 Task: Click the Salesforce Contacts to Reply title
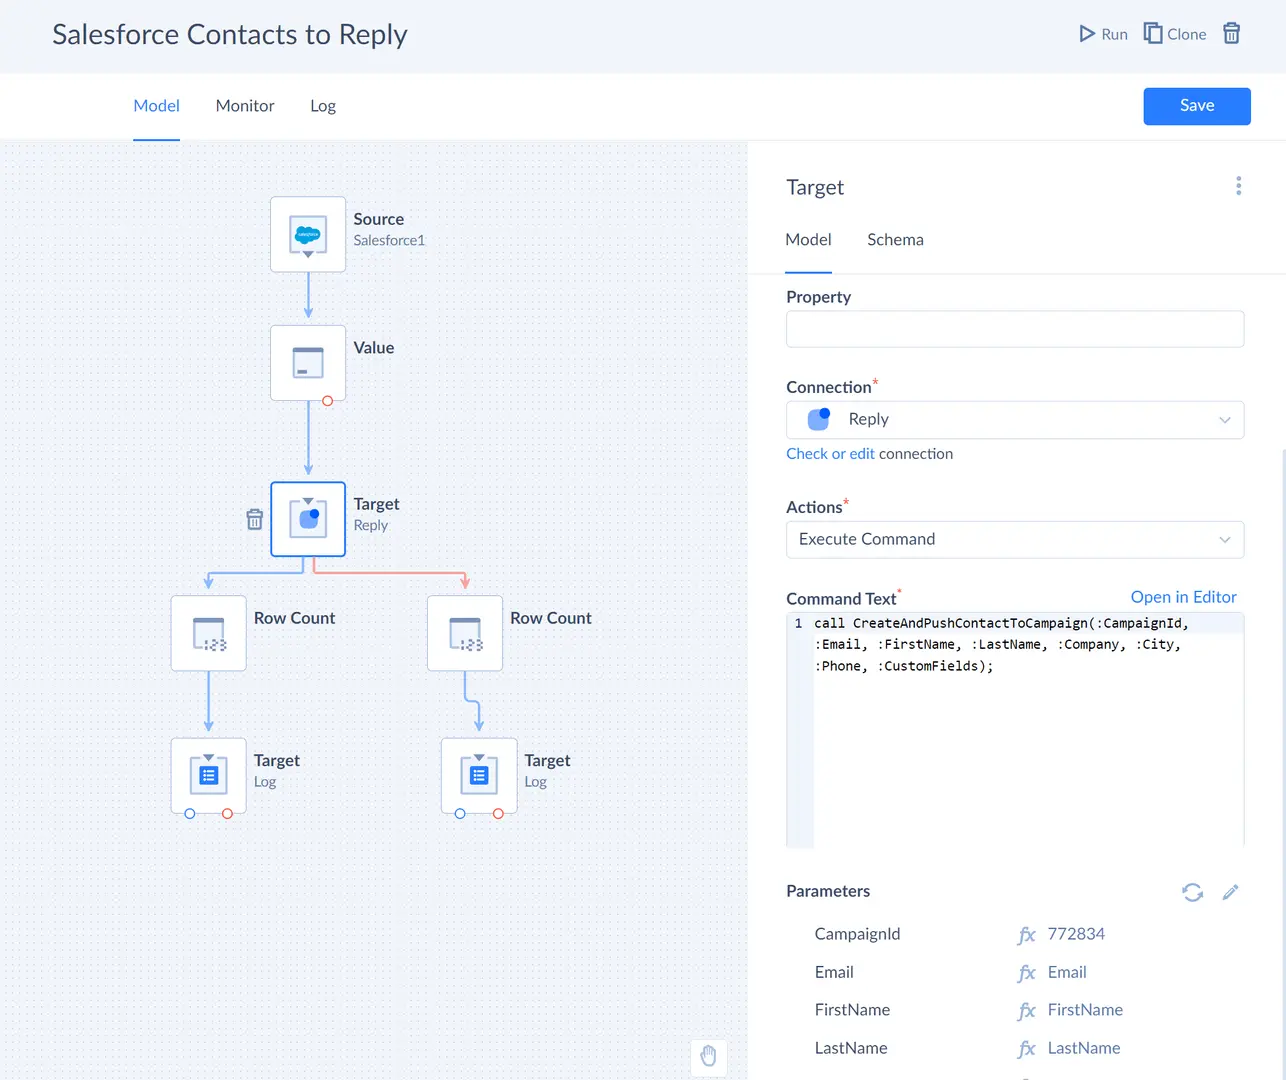230,35
